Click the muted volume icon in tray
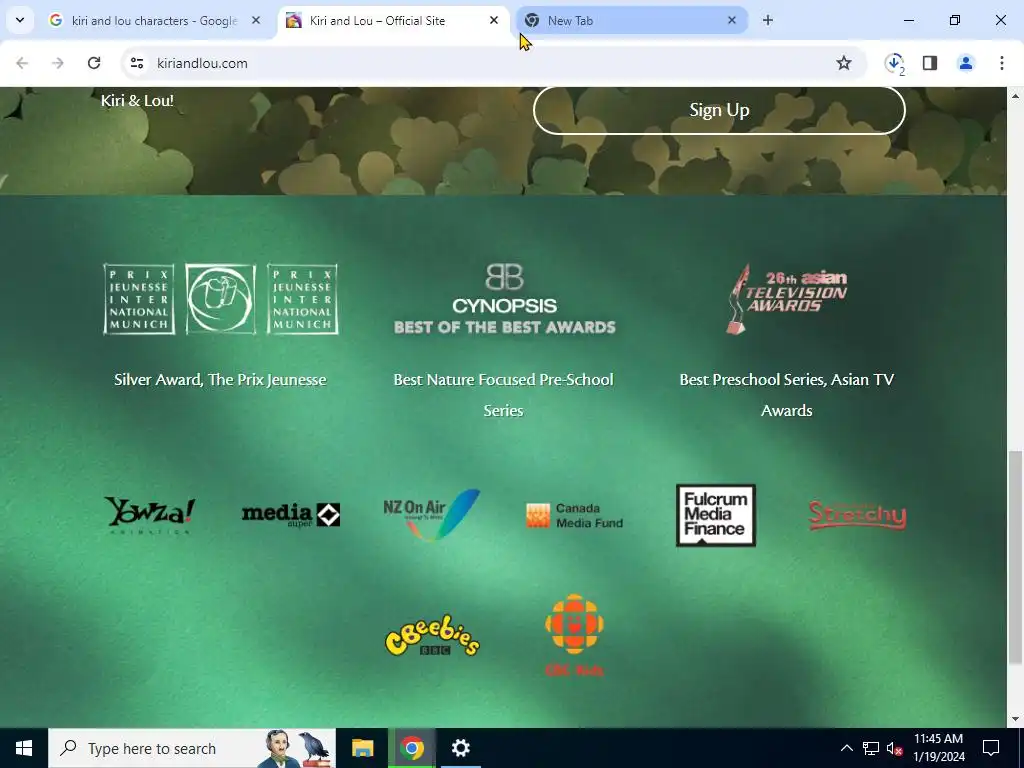Viewport: 1024px width, 768px height. click(x=895, y=748)
